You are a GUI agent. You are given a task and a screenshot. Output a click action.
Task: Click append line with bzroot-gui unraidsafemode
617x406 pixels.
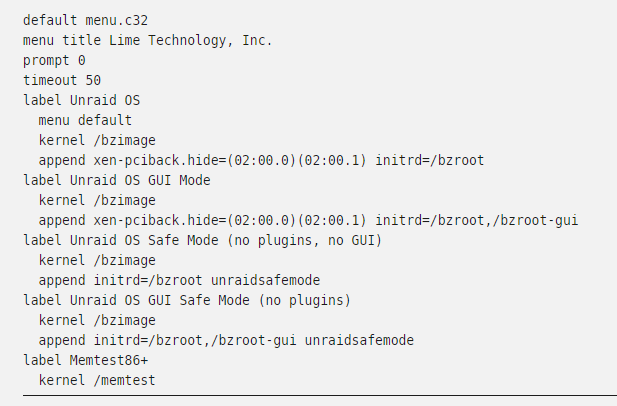click(226, 341)
